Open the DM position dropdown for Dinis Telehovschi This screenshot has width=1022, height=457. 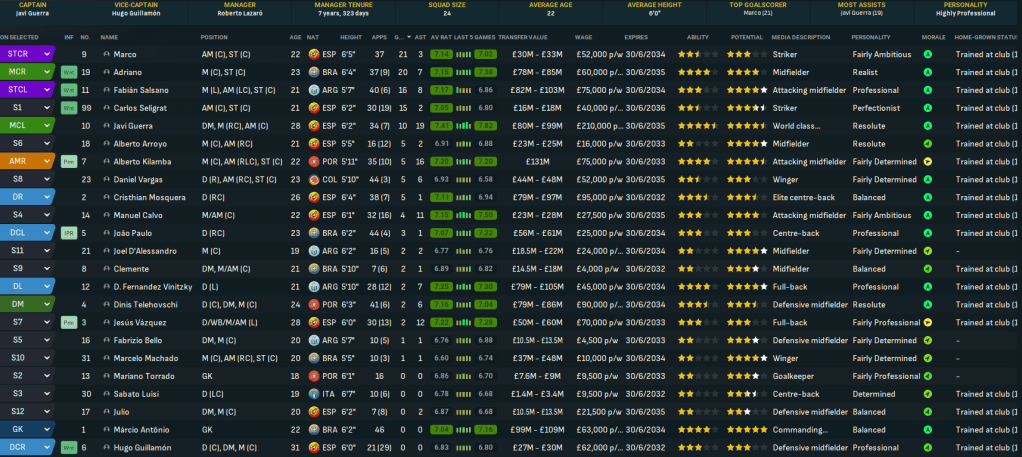click(x=46, y=305)
